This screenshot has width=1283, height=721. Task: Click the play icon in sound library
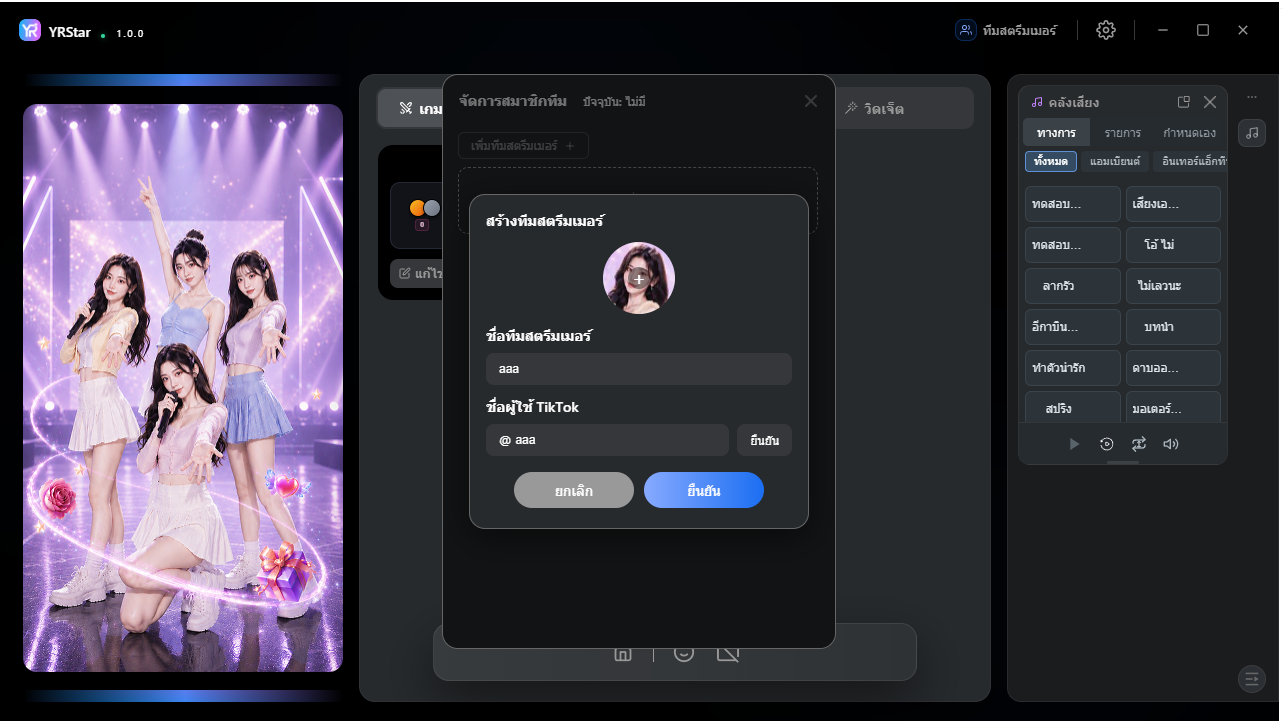point(1074,444)
